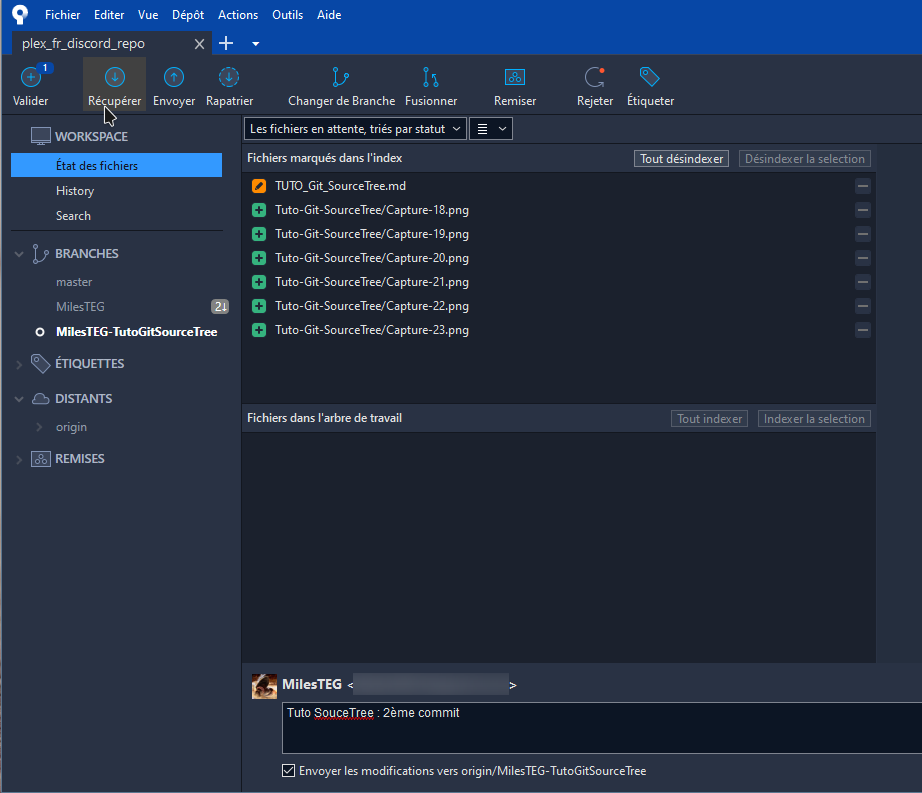The image size is (922, 793).
Task: Collapse the BRANCHES section
Action: pos(19,255)
